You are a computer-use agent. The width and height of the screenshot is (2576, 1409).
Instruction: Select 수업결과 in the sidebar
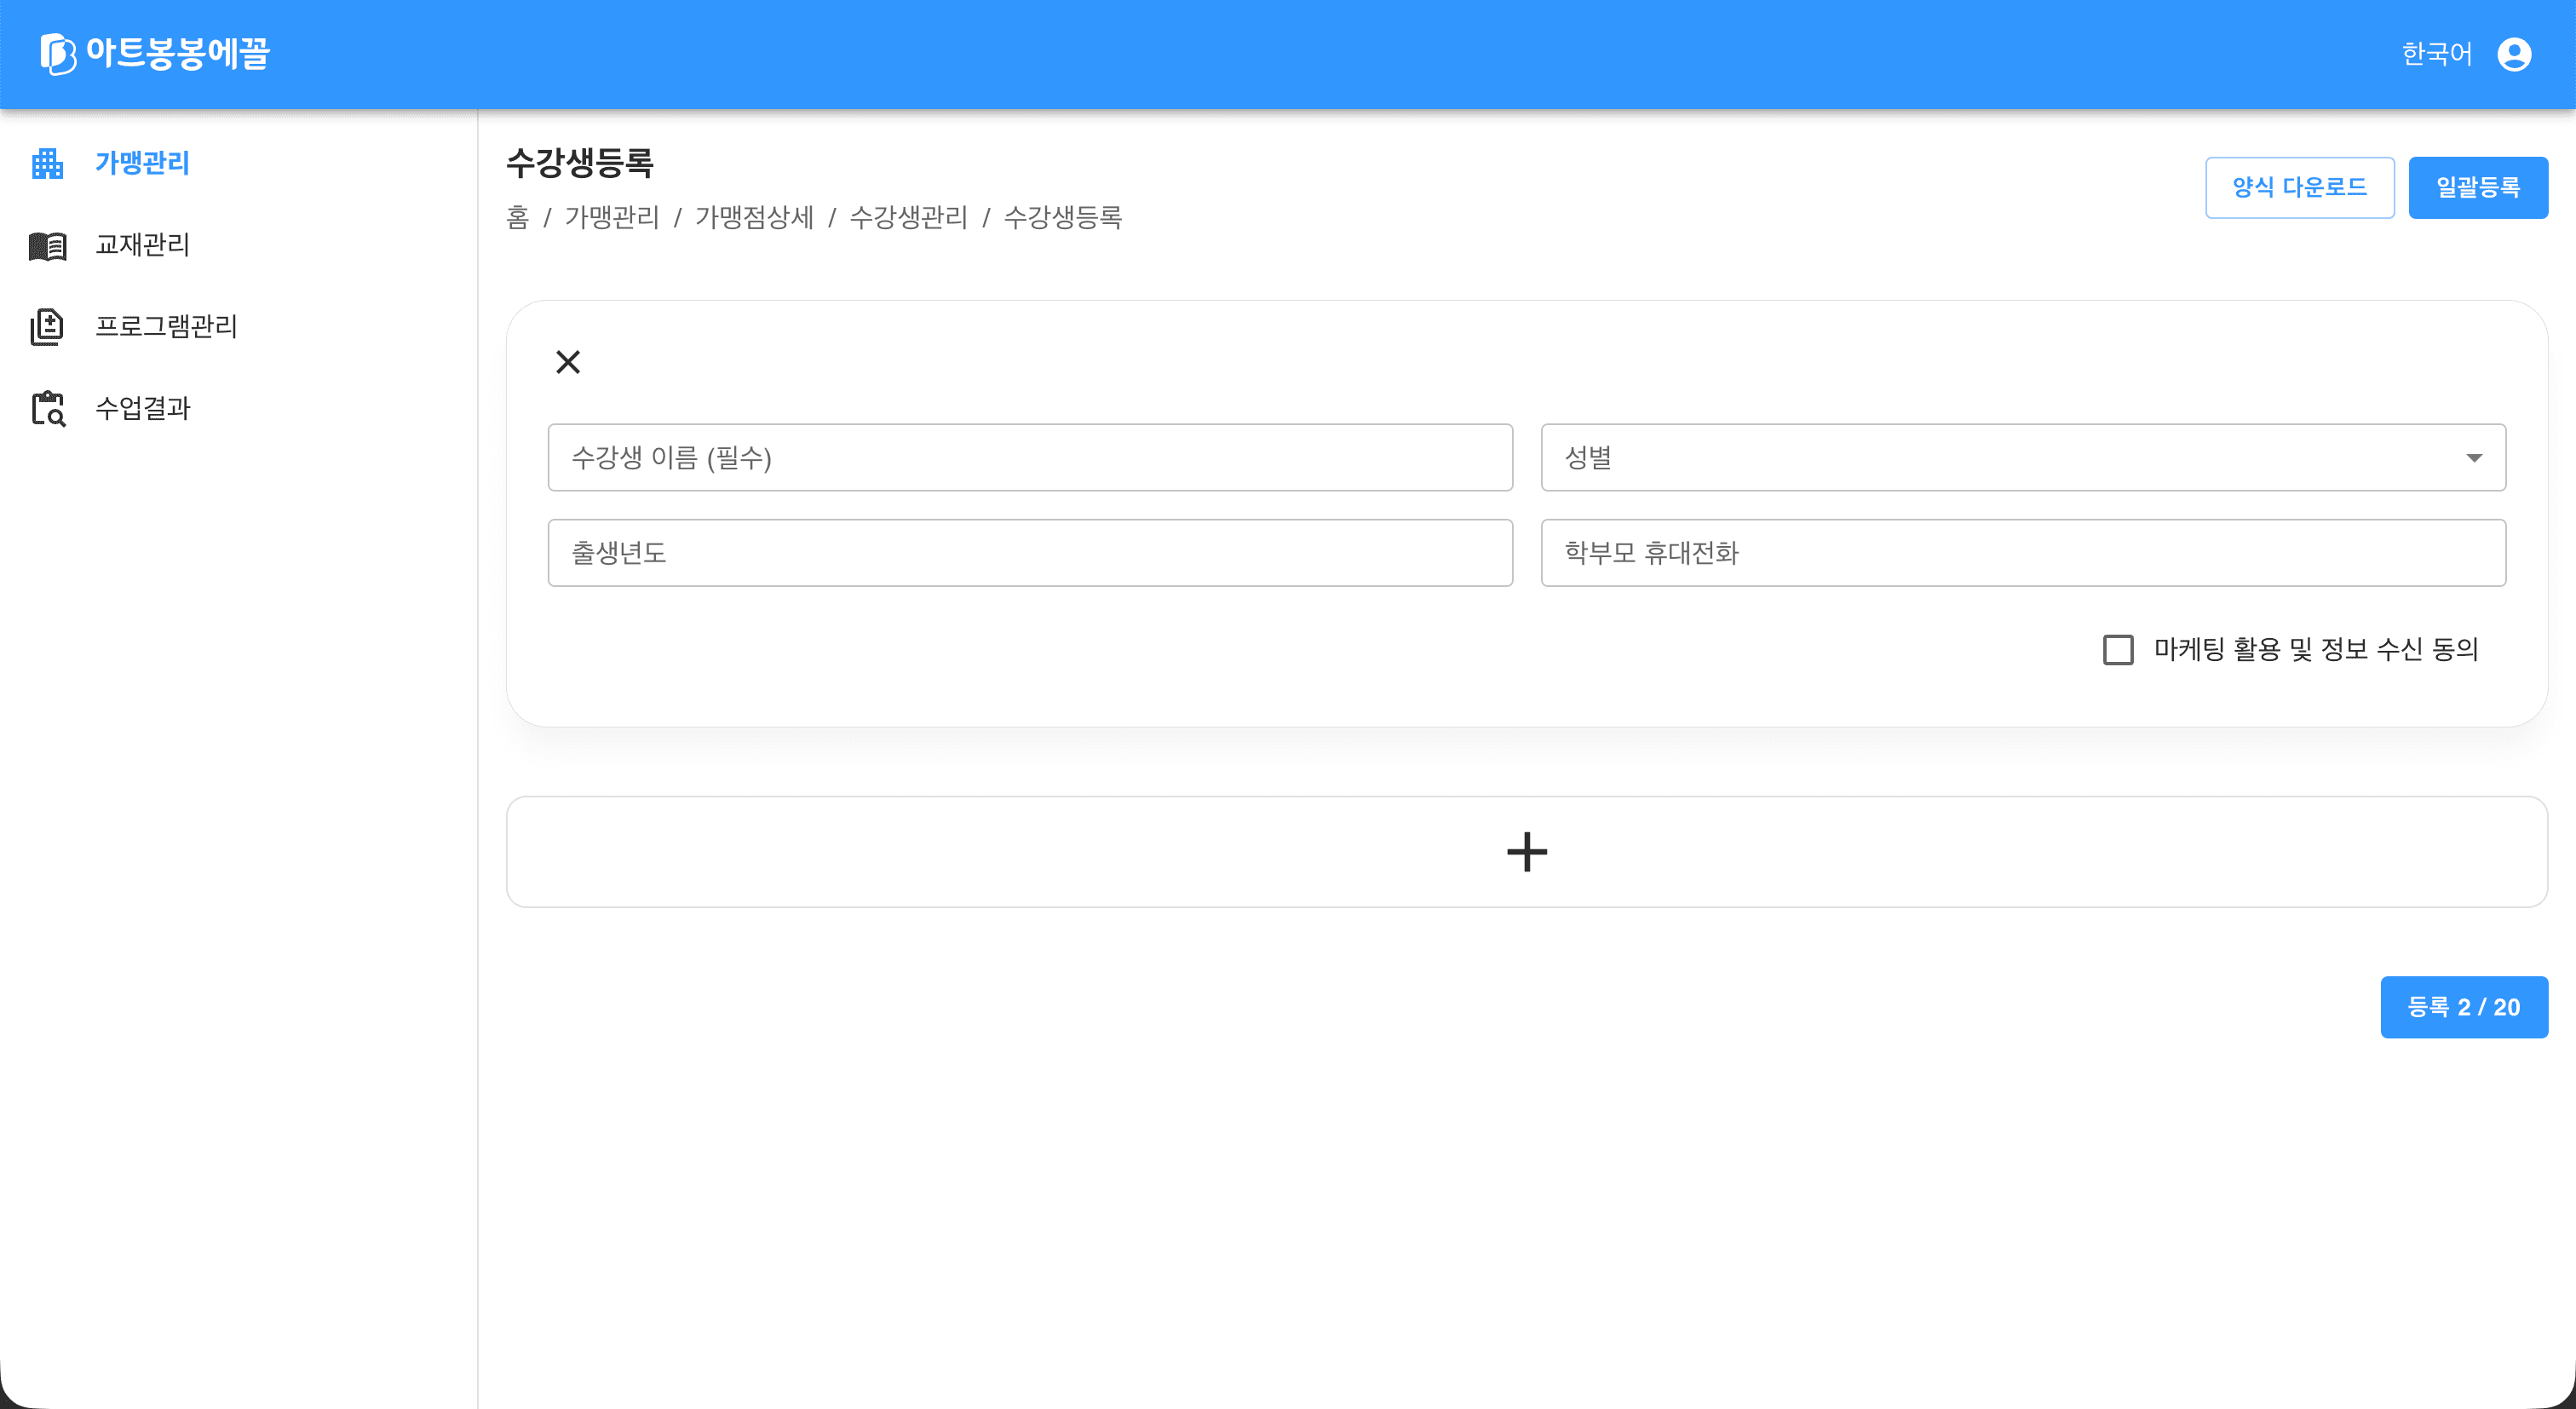pyautogui.click(x=142, y=409)
